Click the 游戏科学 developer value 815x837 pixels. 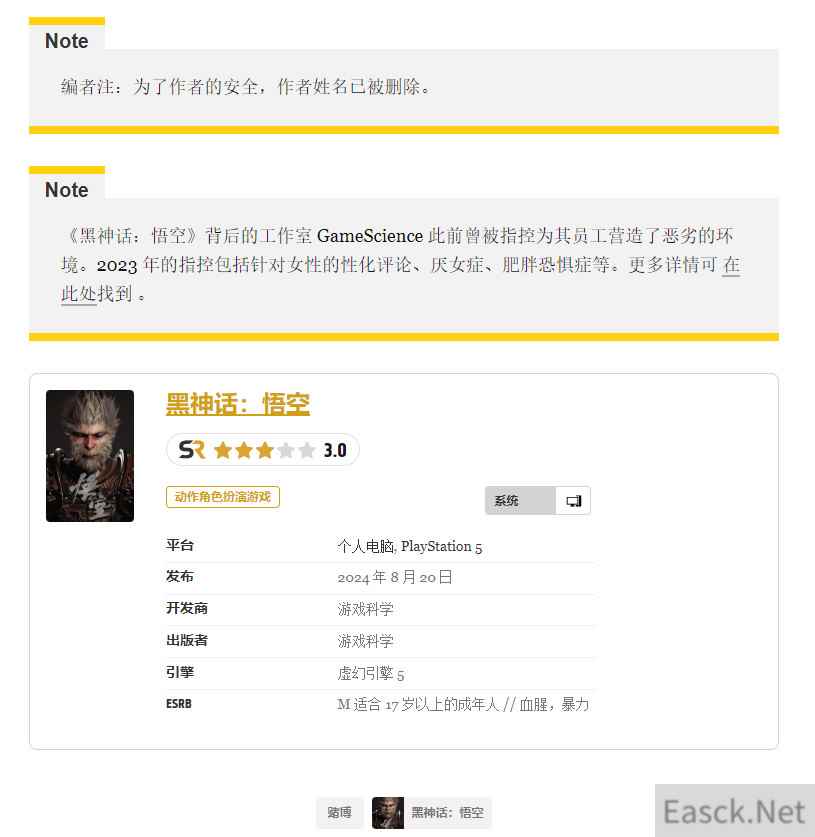pos(365,609)
